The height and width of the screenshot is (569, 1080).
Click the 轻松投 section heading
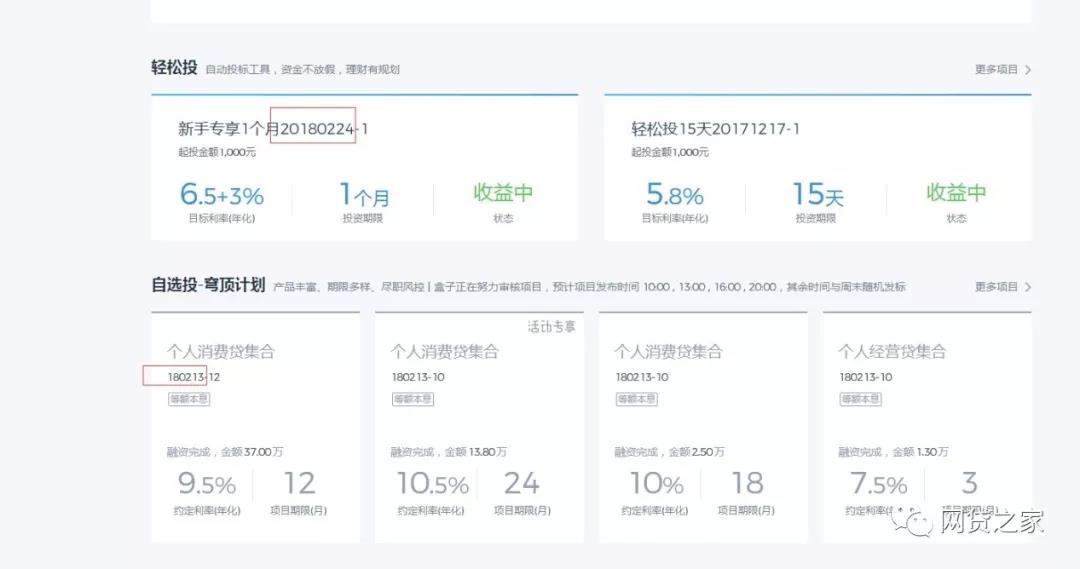174,68
